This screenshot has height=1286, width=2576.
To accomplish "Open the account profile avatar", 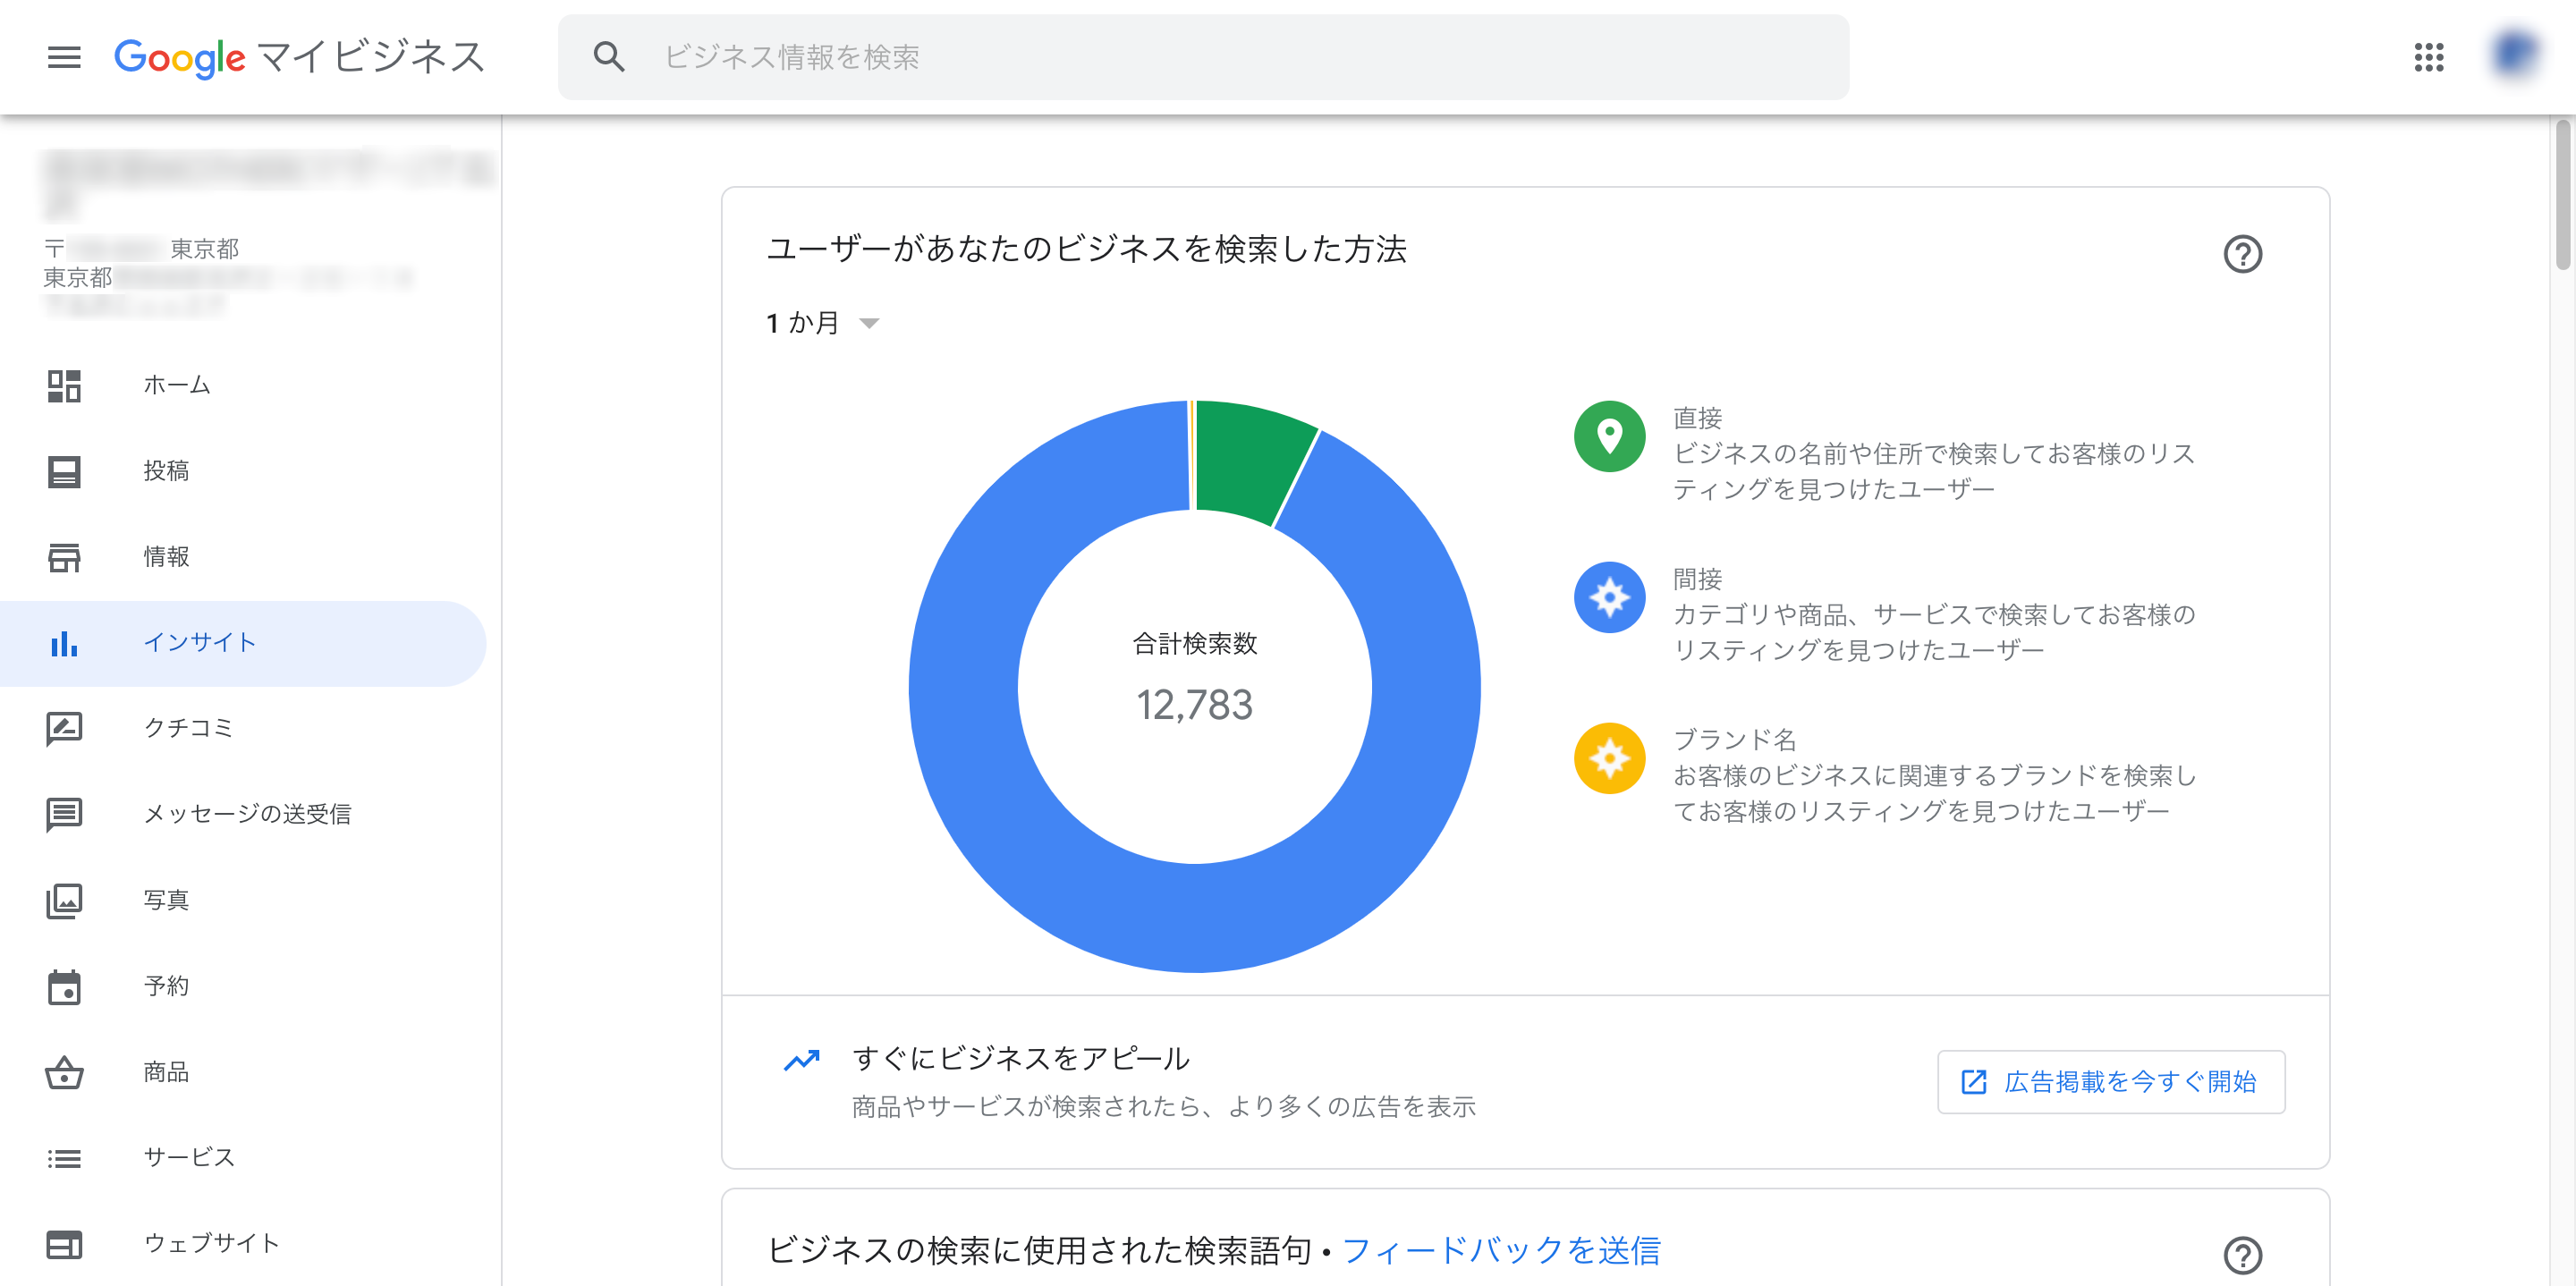I will (2514, 55).
